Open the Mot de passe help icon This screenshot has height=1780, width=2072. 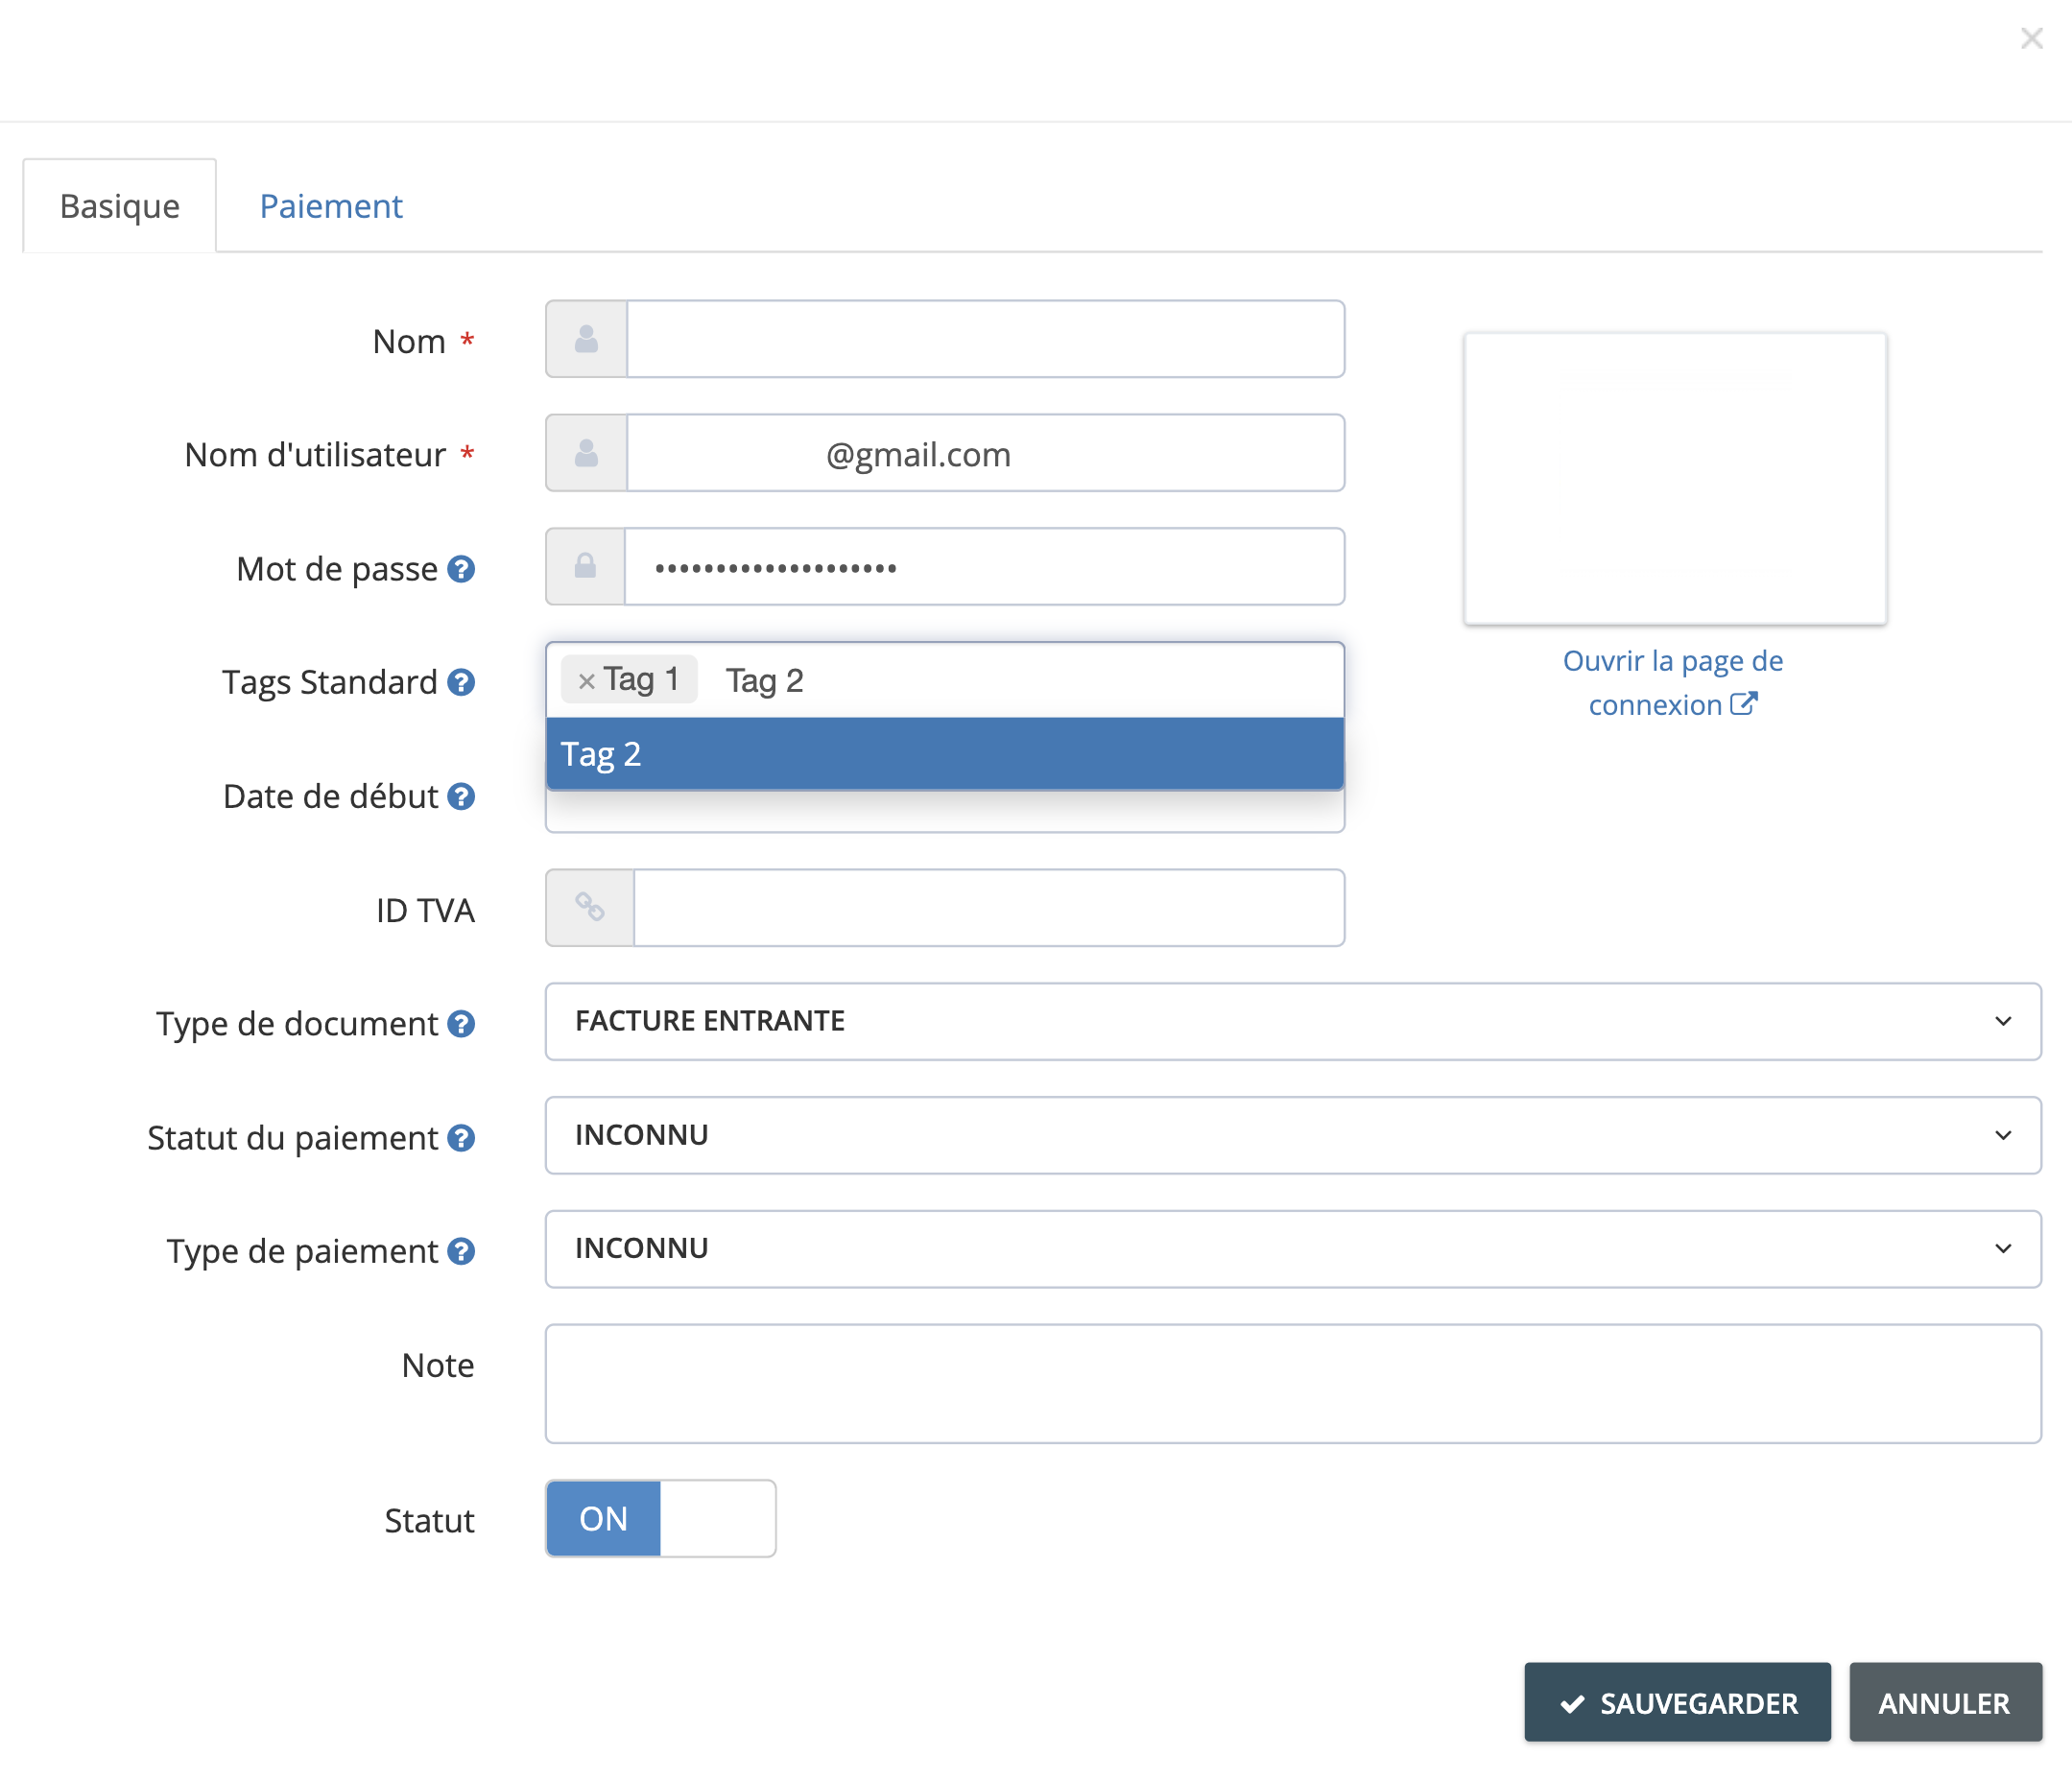pos(461,569)
